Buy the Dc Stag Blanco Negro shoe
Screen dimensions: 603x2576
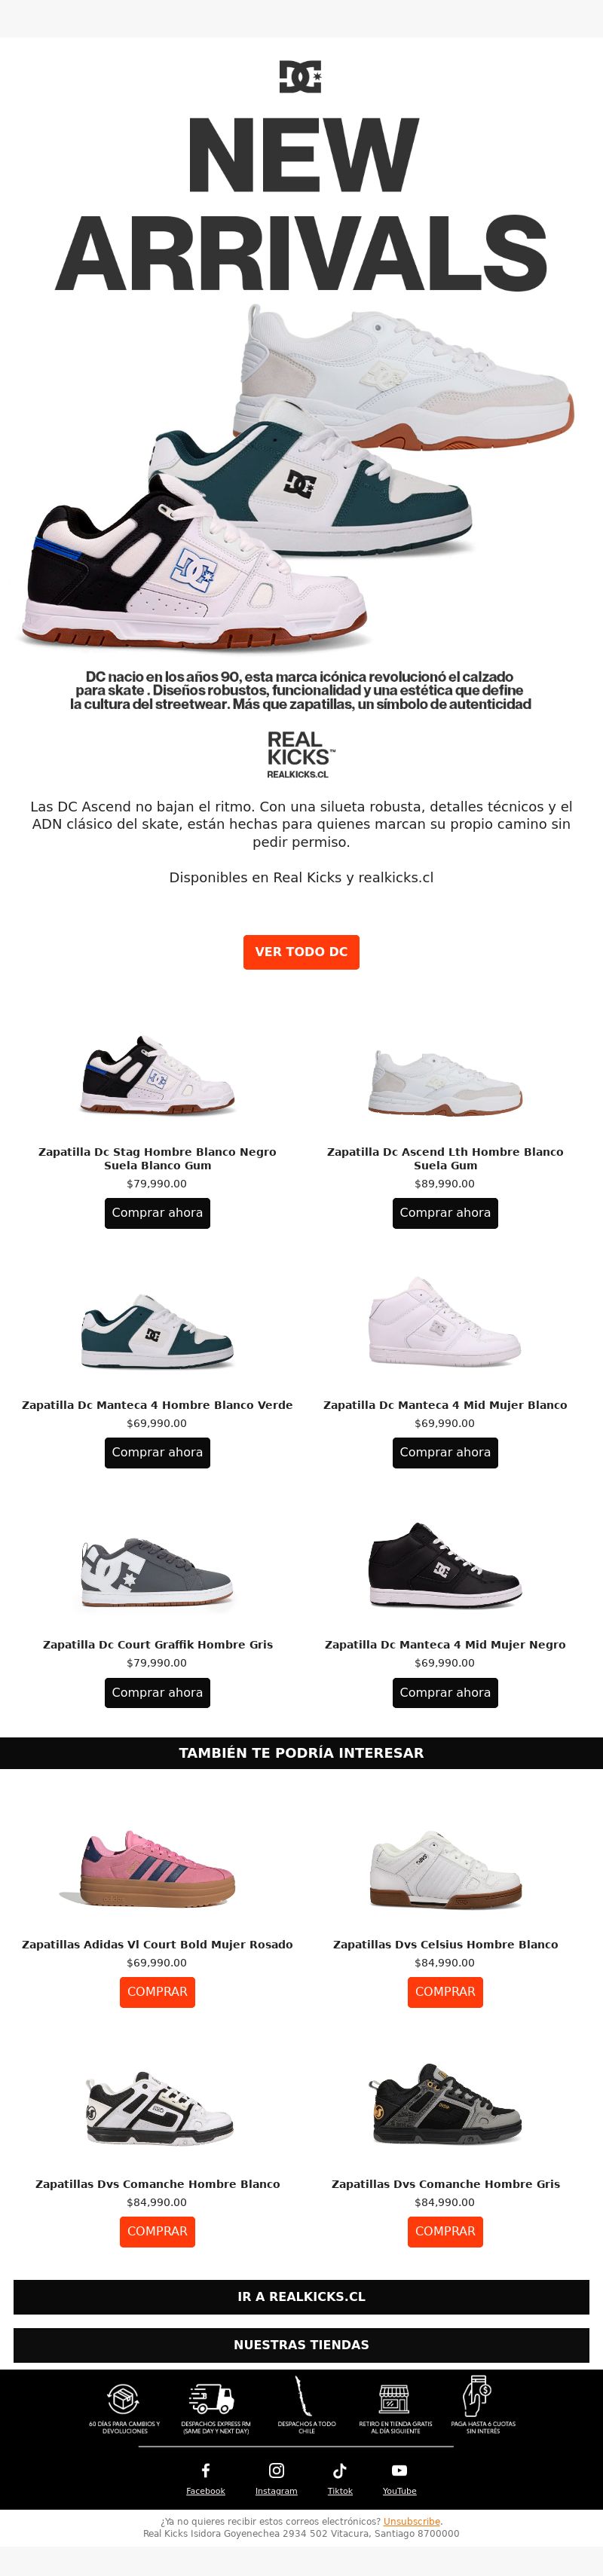[x=157, y=1213]
